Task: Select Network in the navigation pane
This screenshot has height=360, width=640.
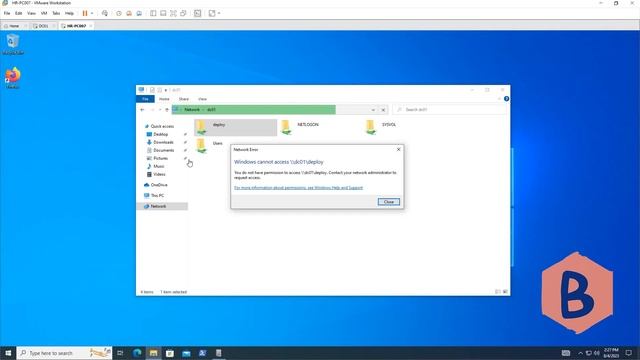Action: [x=162, y=206]
